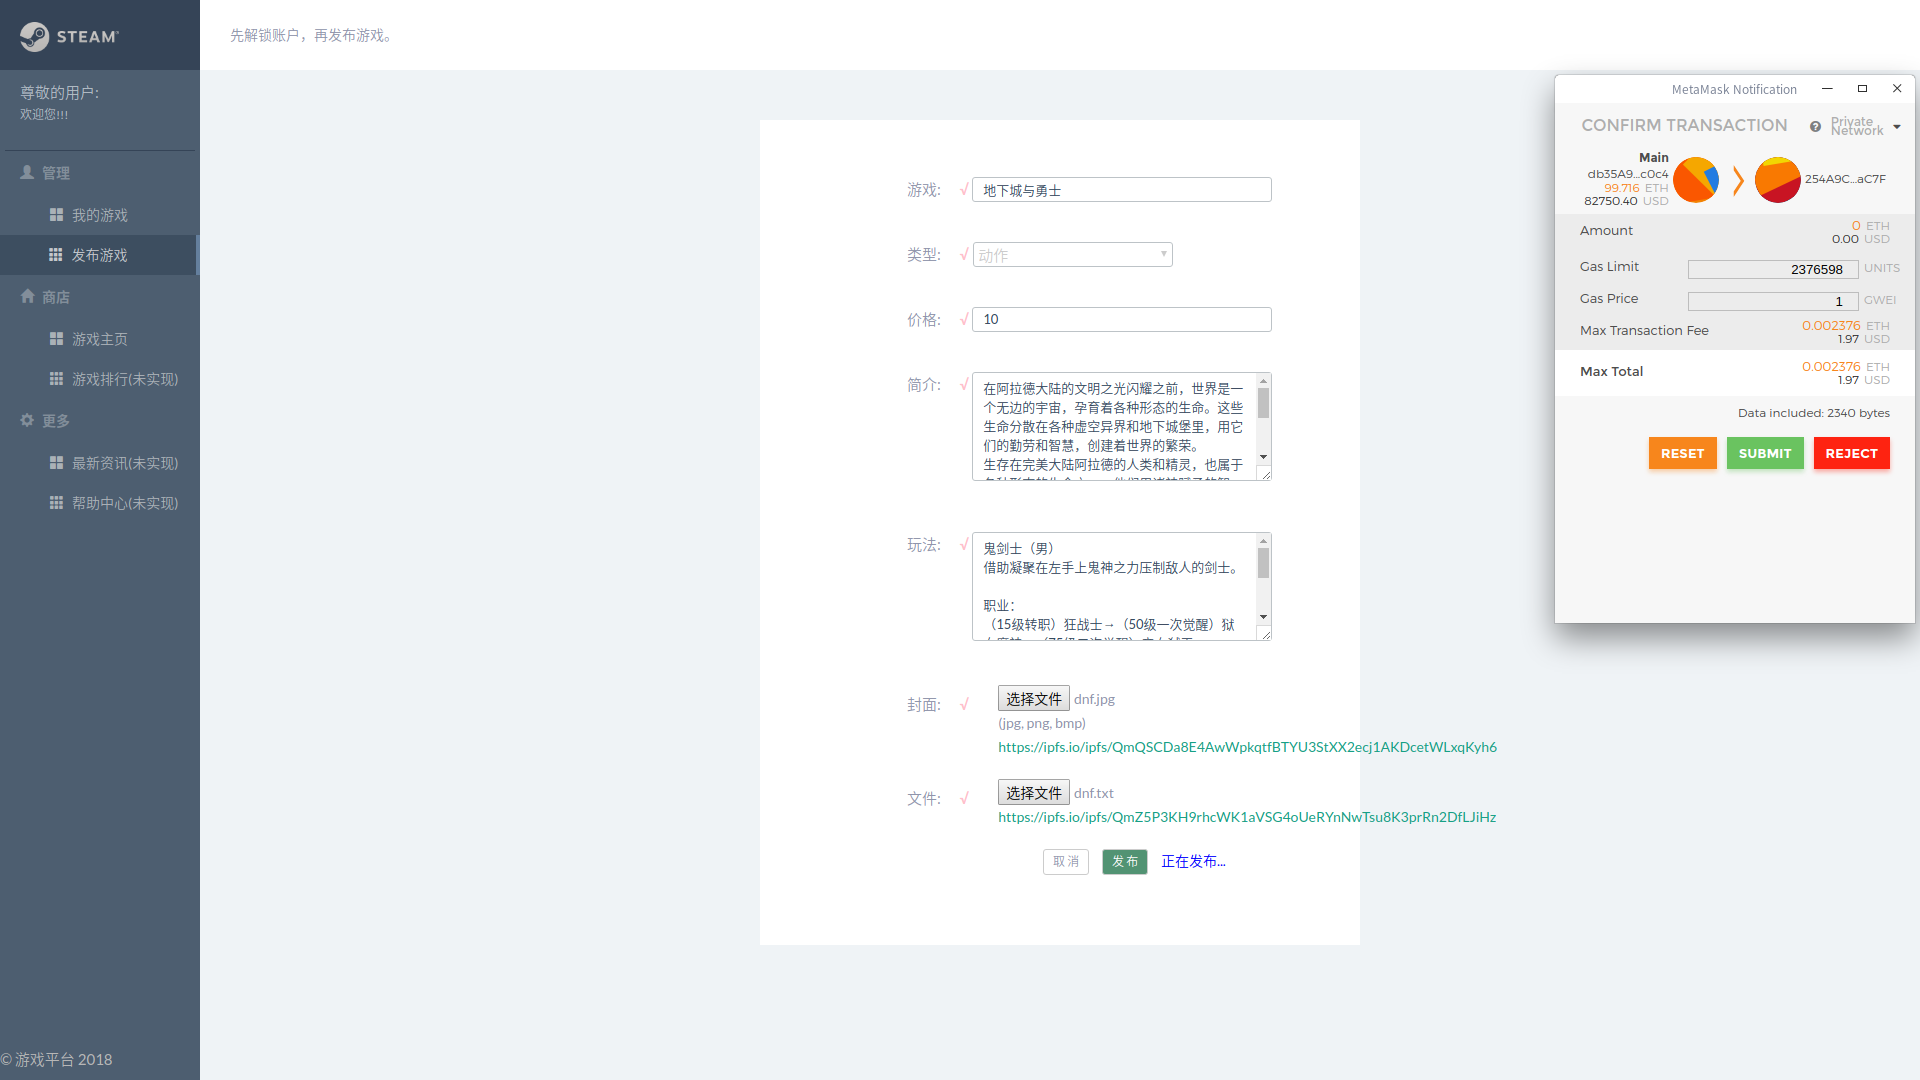The height and width of the screenshot is (1080, 1920).
Task: Submit the MetaMask transaction
Action: click(1764, 453)
